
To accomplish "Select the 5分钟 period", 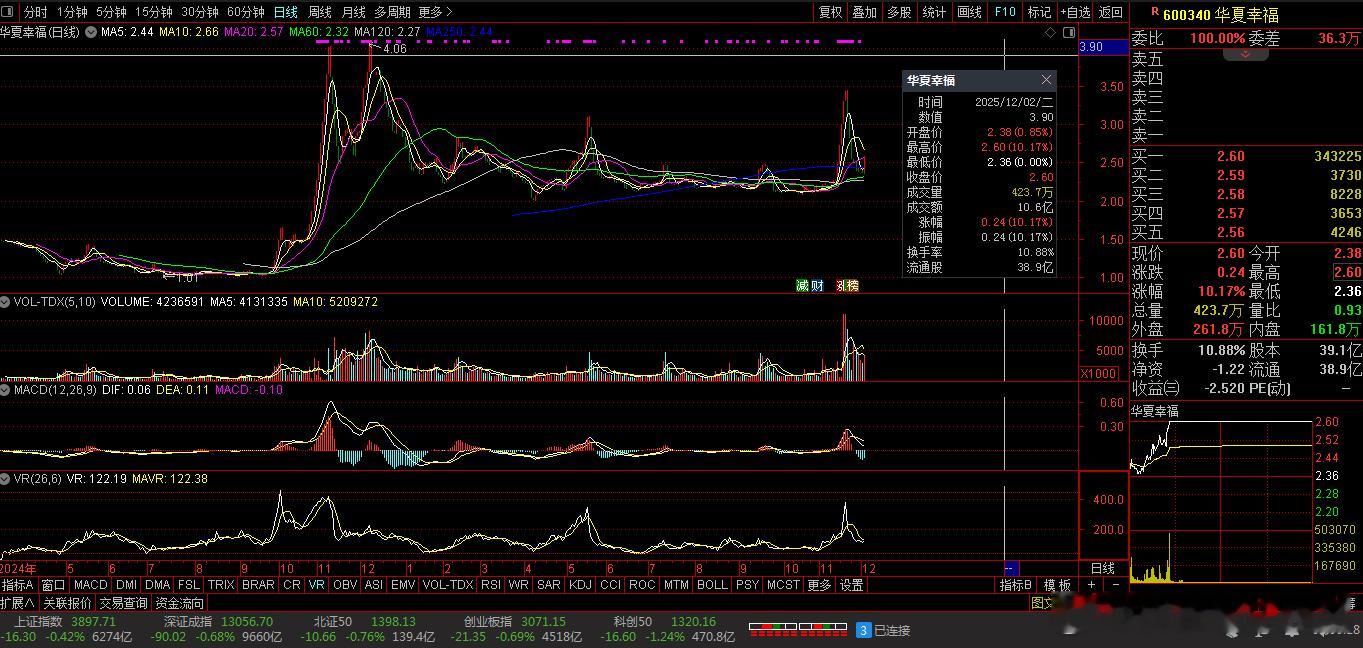I will (111, 12).
